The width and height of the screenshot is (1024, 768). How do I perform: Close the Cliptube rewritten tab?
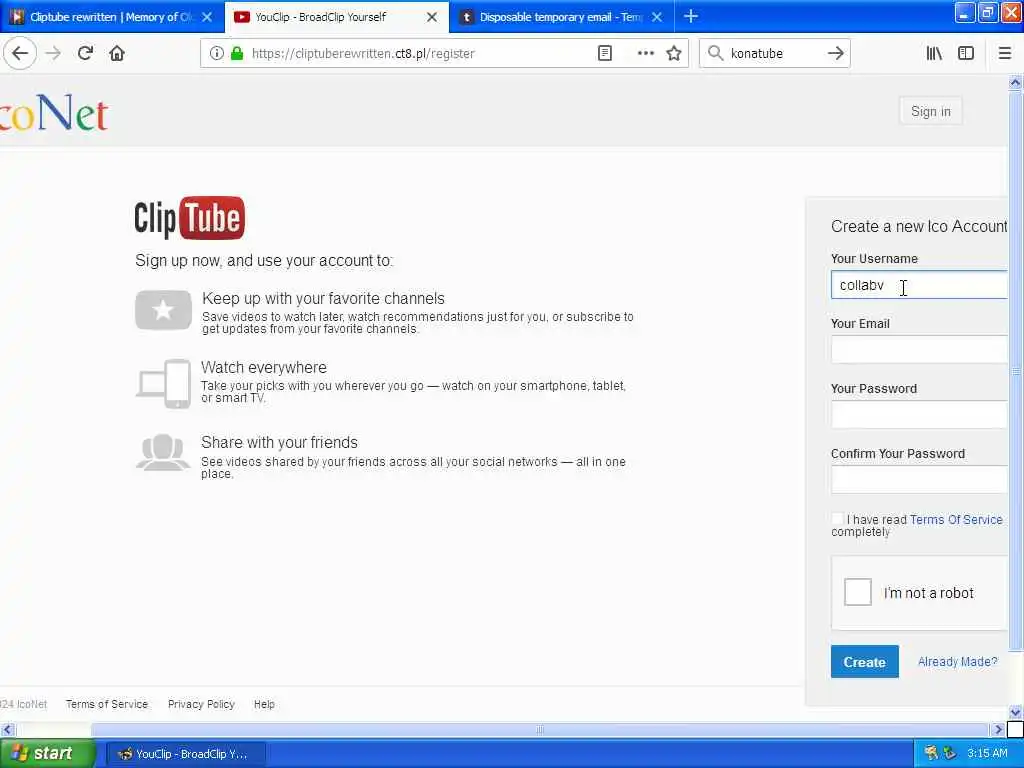pyautogui.click(x=207, y=17)
